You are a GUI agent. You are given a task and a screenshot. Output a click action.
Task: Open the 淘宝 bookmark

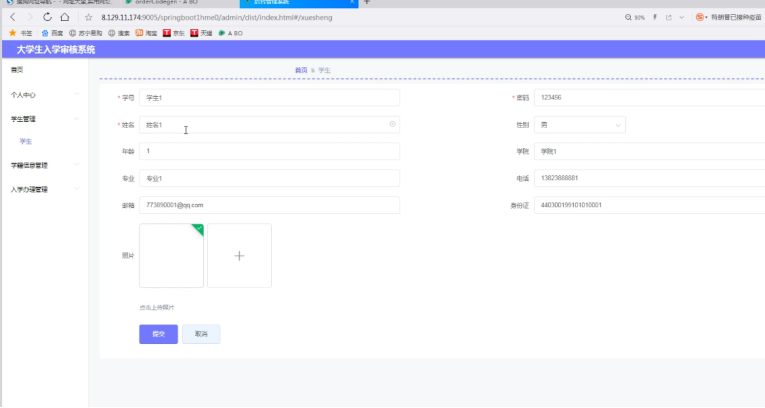point(146,33)
